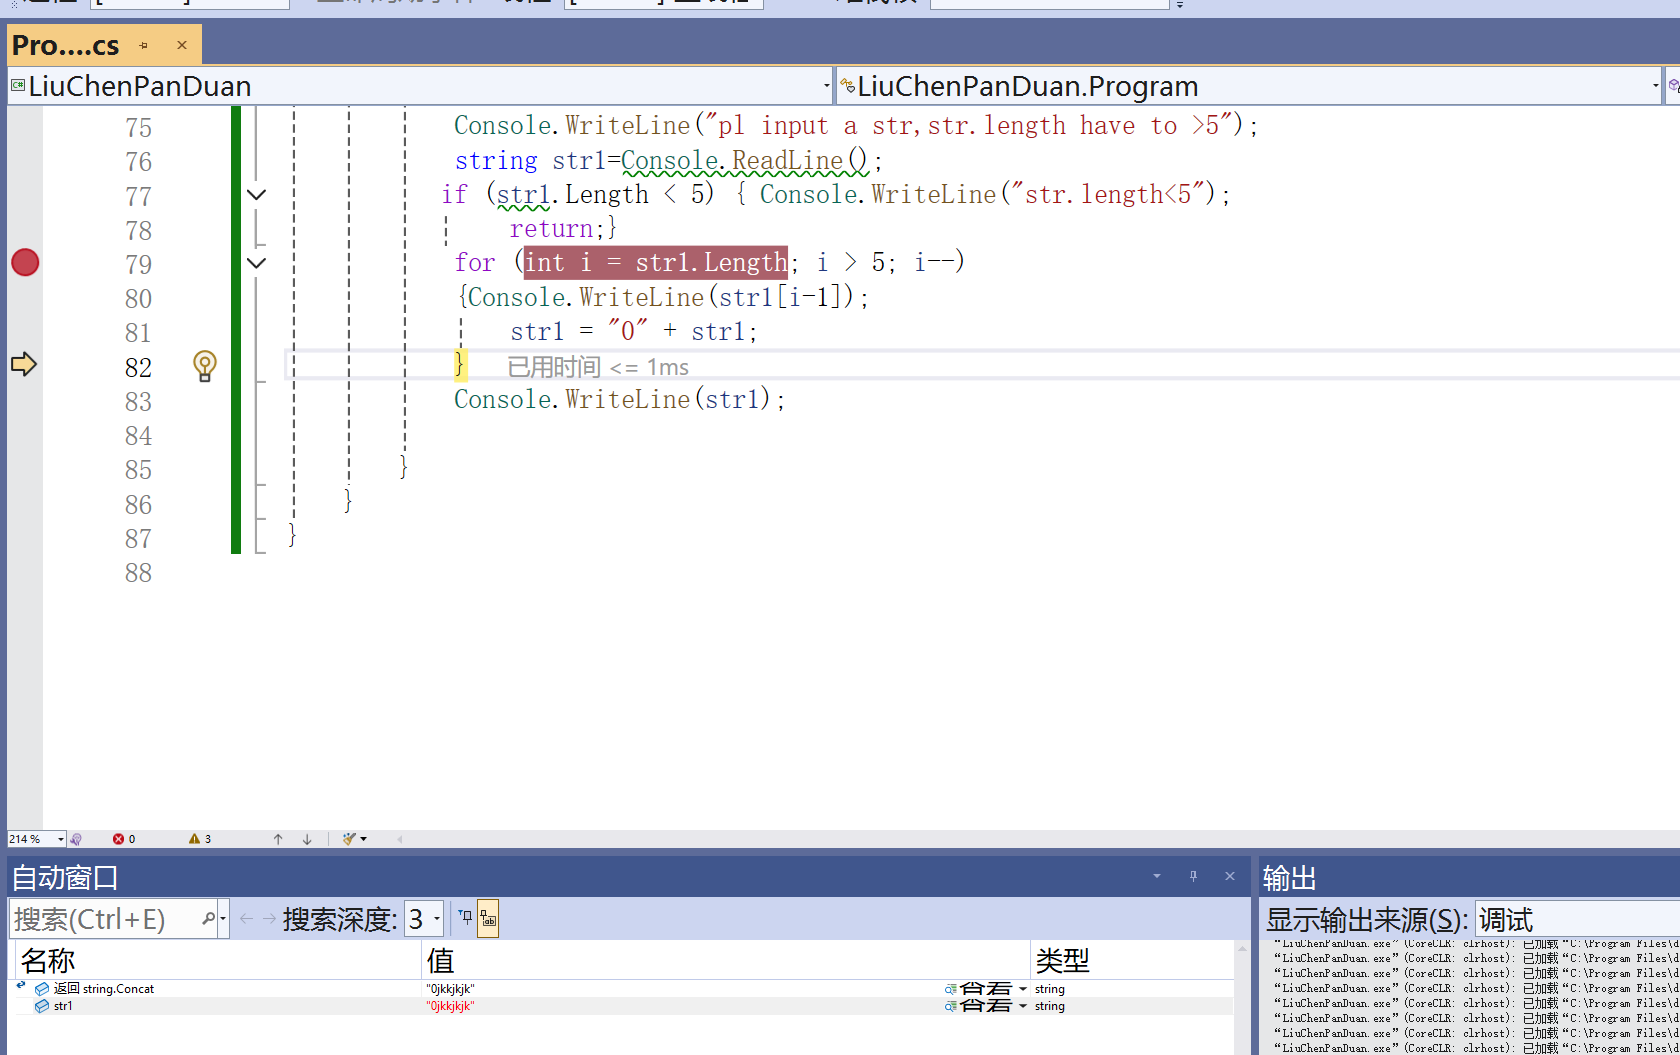
Task: Click Console.WriteLine(str1) on line 83
Action: coord(619,399)
